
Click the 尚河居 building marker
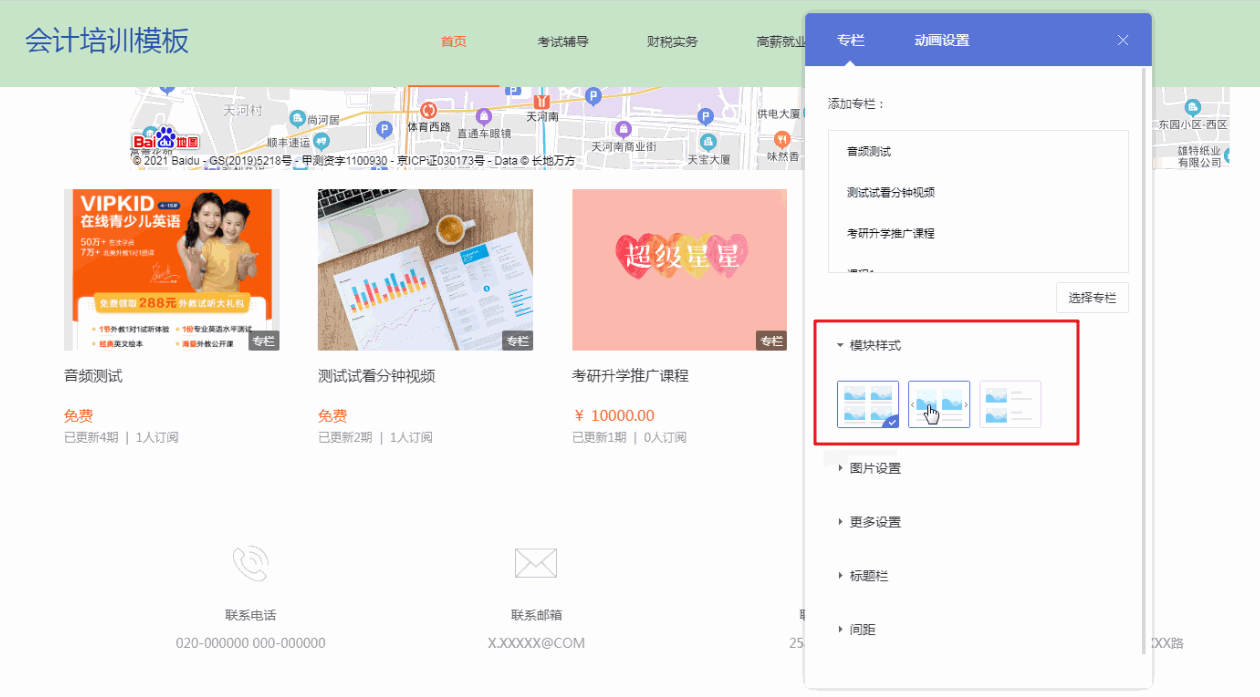[296, 120]
